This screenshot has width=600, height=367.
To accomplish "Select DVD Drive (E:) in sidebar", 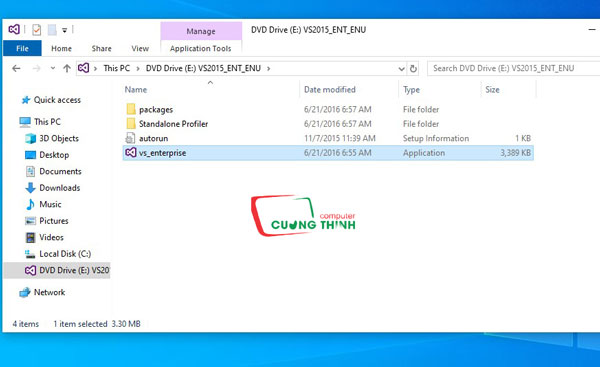I will coord(57,270).
